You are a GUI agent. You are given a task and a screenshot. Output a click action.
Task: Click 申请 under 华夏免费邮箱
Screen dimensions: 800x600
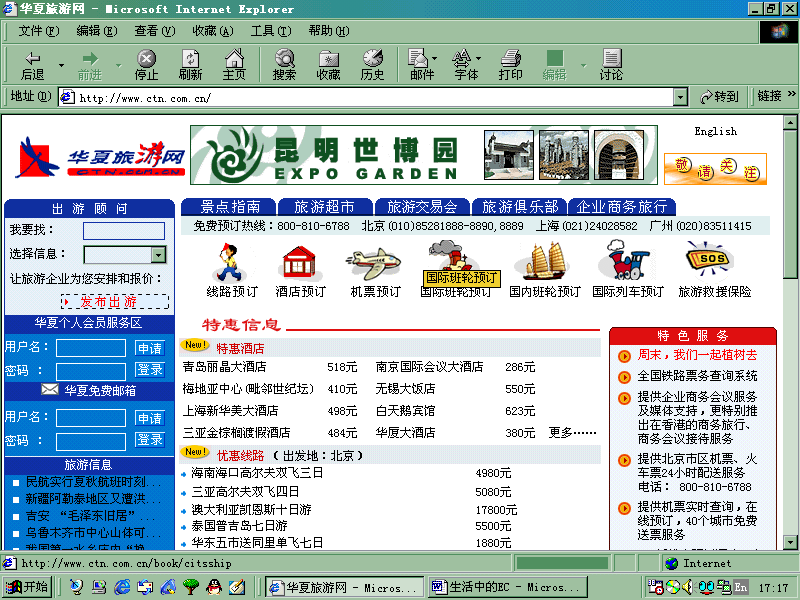coord(149,418)
